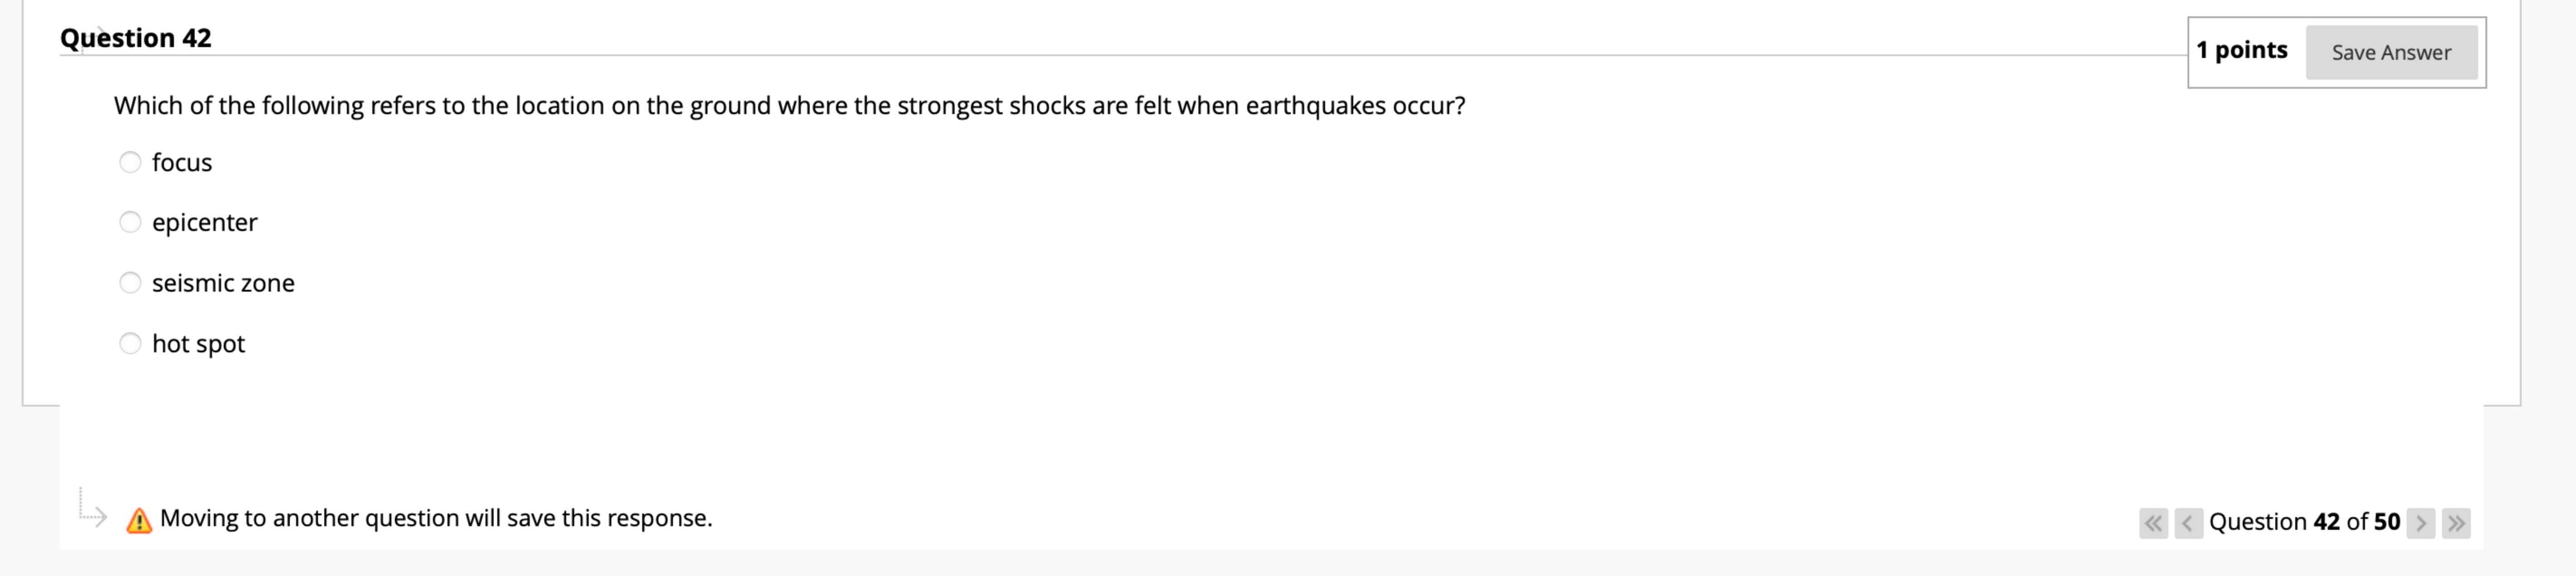
Task: Select the epicenter answer option
Action: click(x=130, y=222)
